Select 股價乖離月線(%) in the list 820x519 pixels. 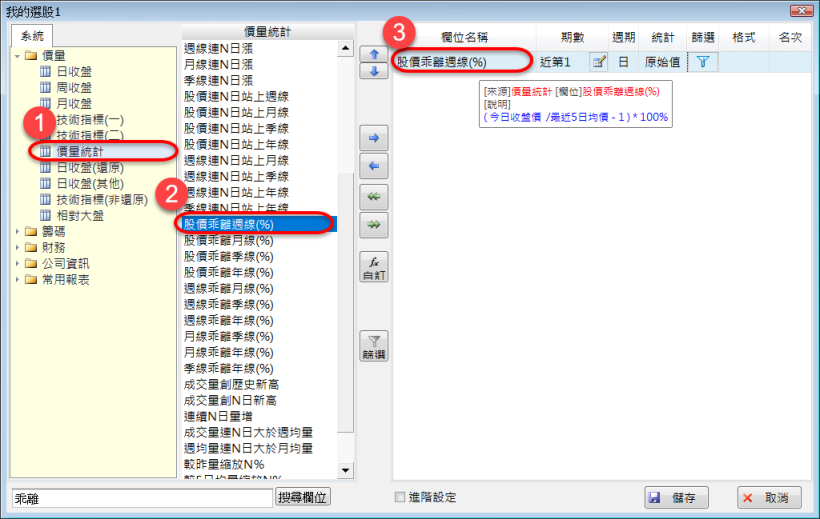(x=229, y=241)
